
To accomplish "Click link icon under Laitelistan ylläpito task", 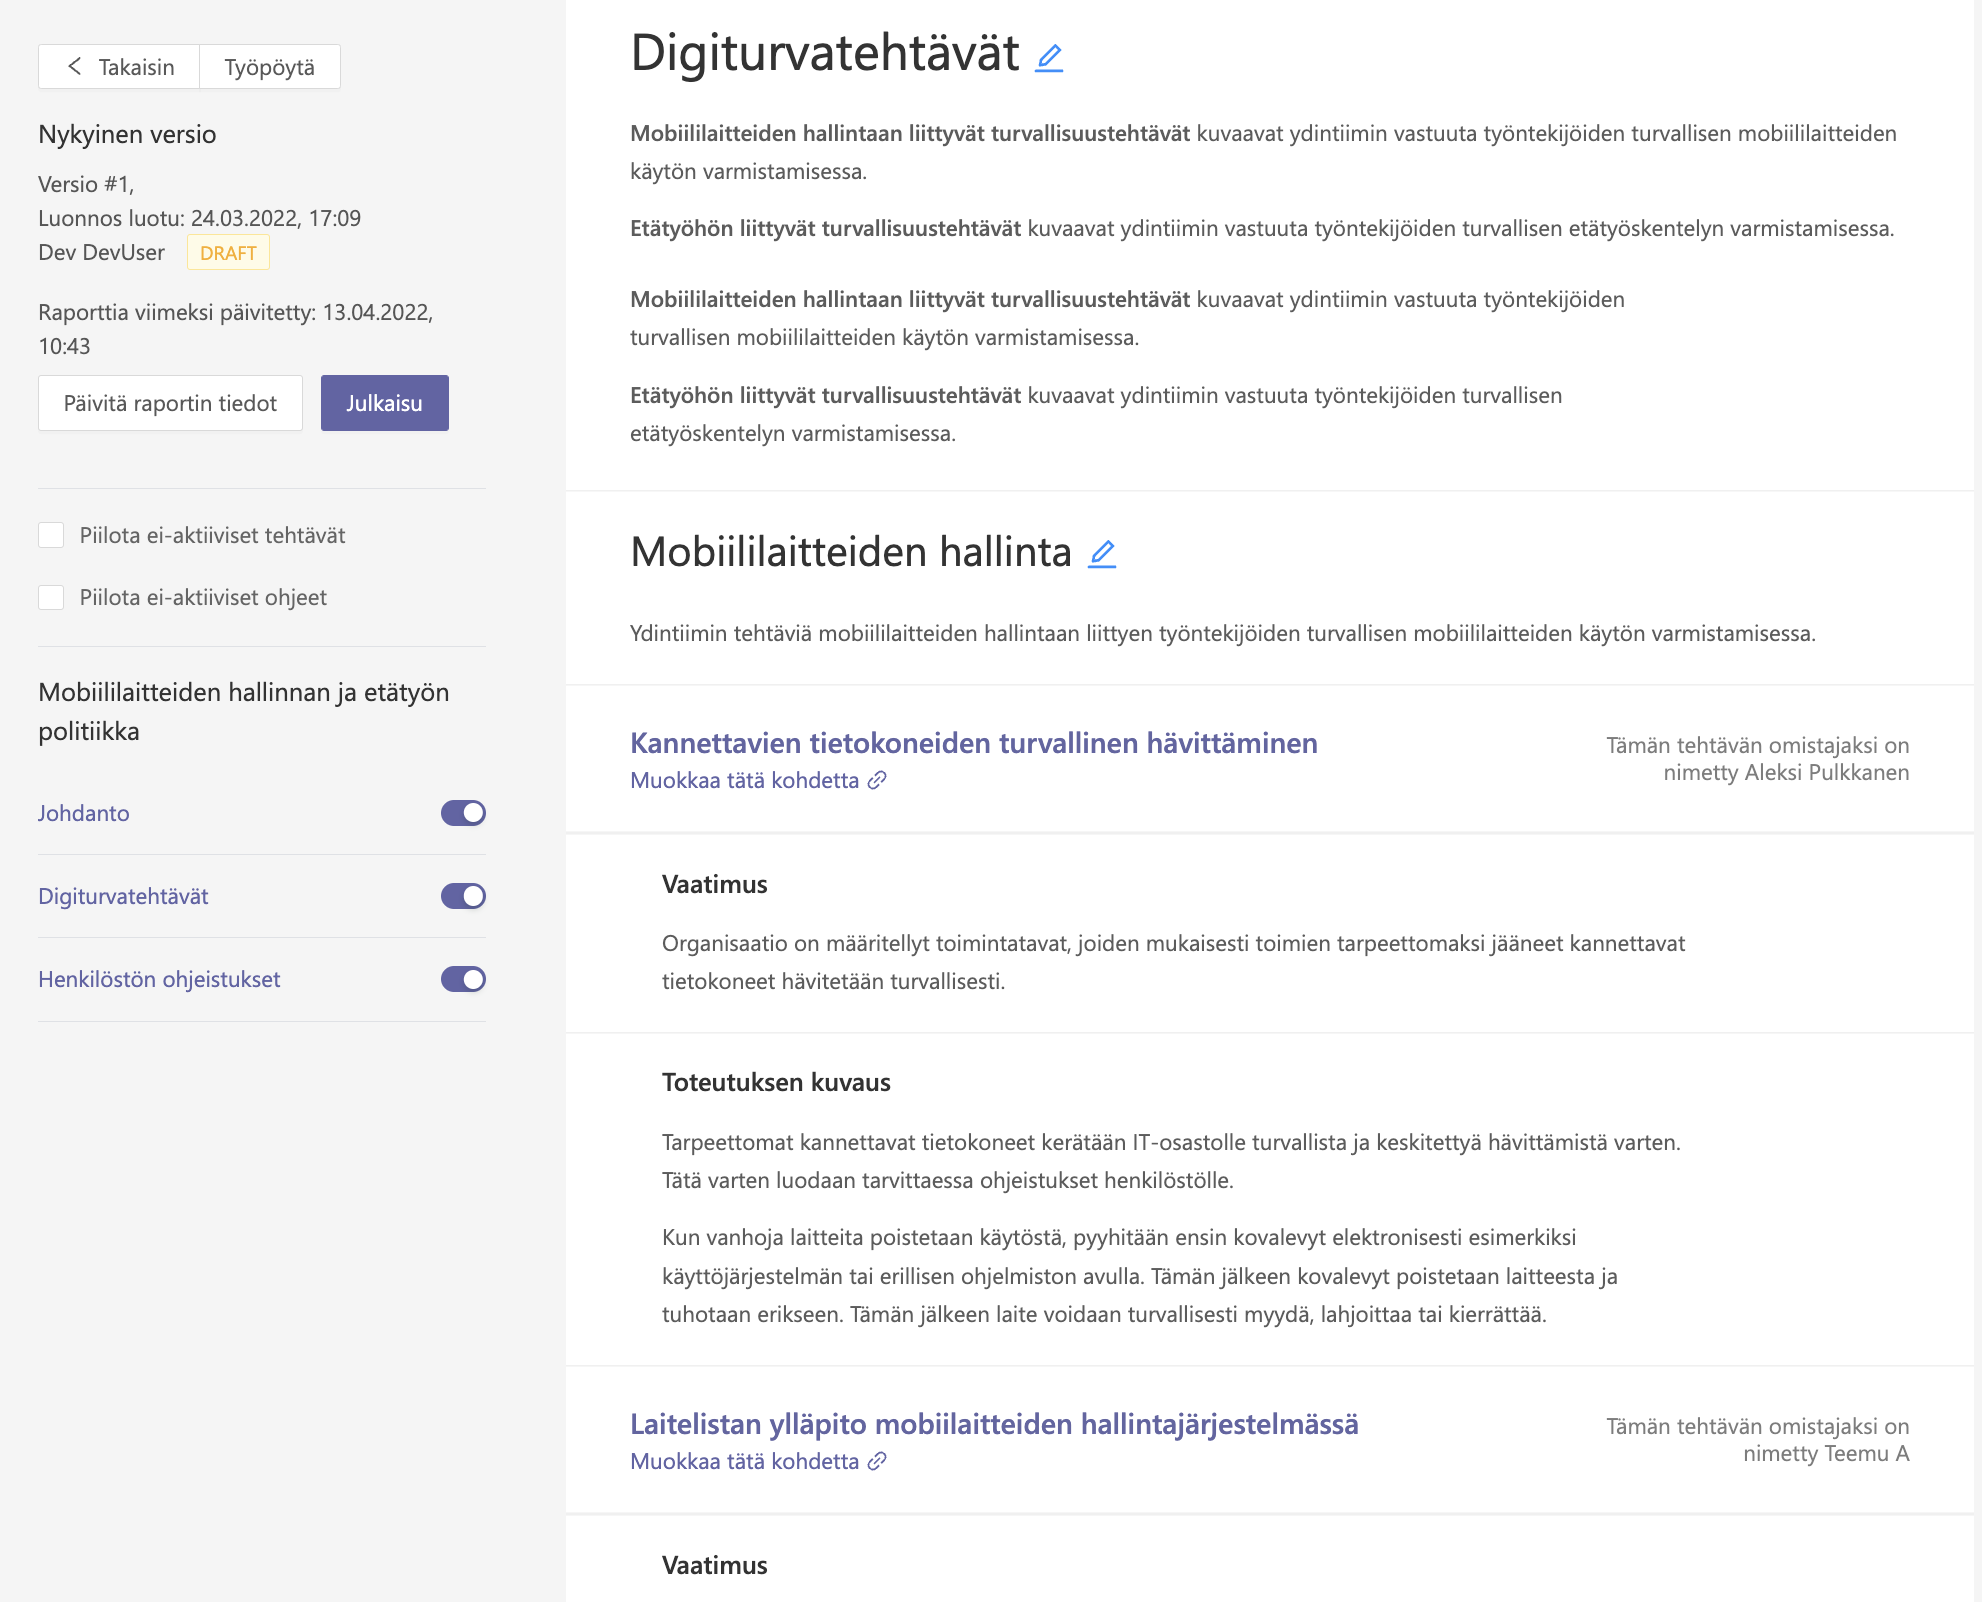I will (877, 1461).
